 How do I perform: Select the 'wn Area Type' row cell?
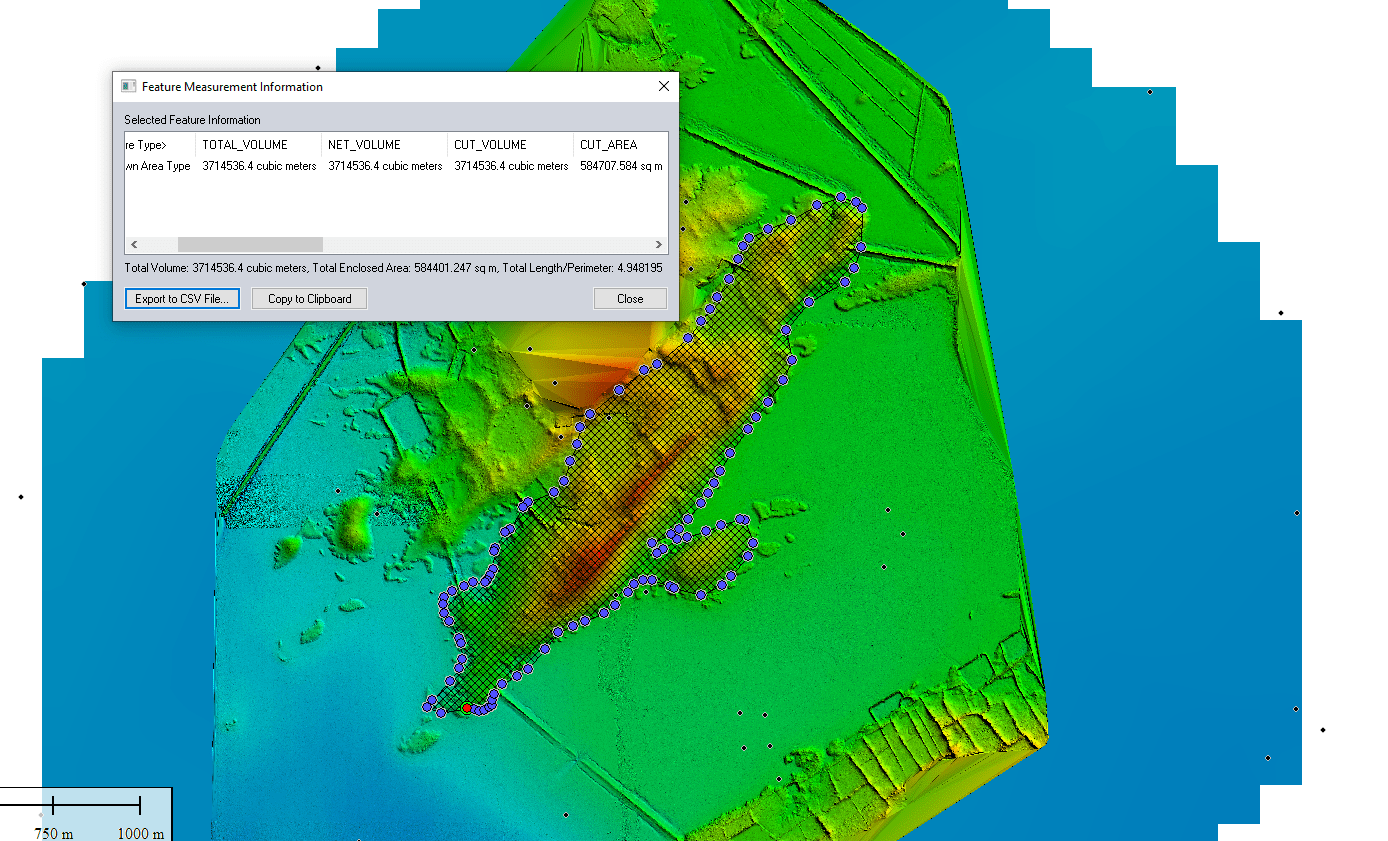(158, 166)
